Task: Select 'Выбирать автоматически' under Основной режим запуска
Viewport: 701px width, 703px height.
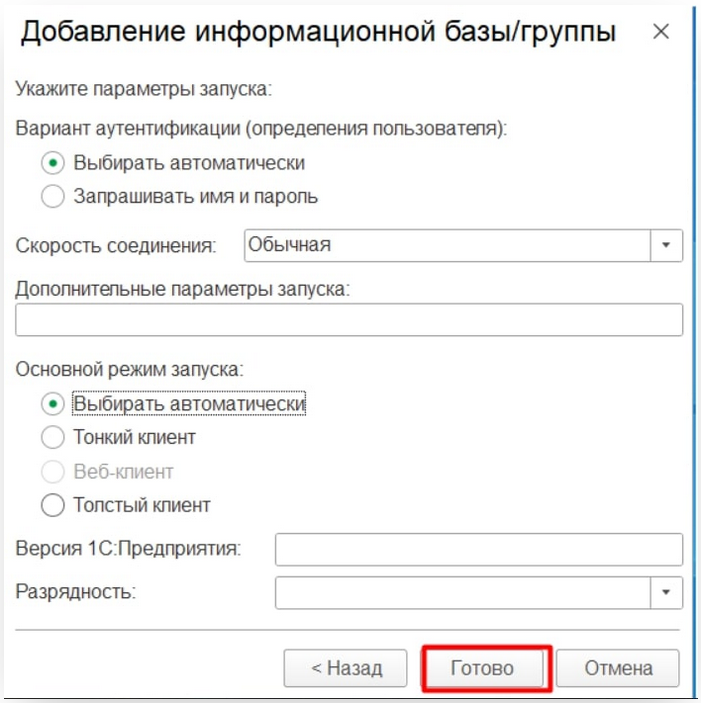Action: (53, 404)
